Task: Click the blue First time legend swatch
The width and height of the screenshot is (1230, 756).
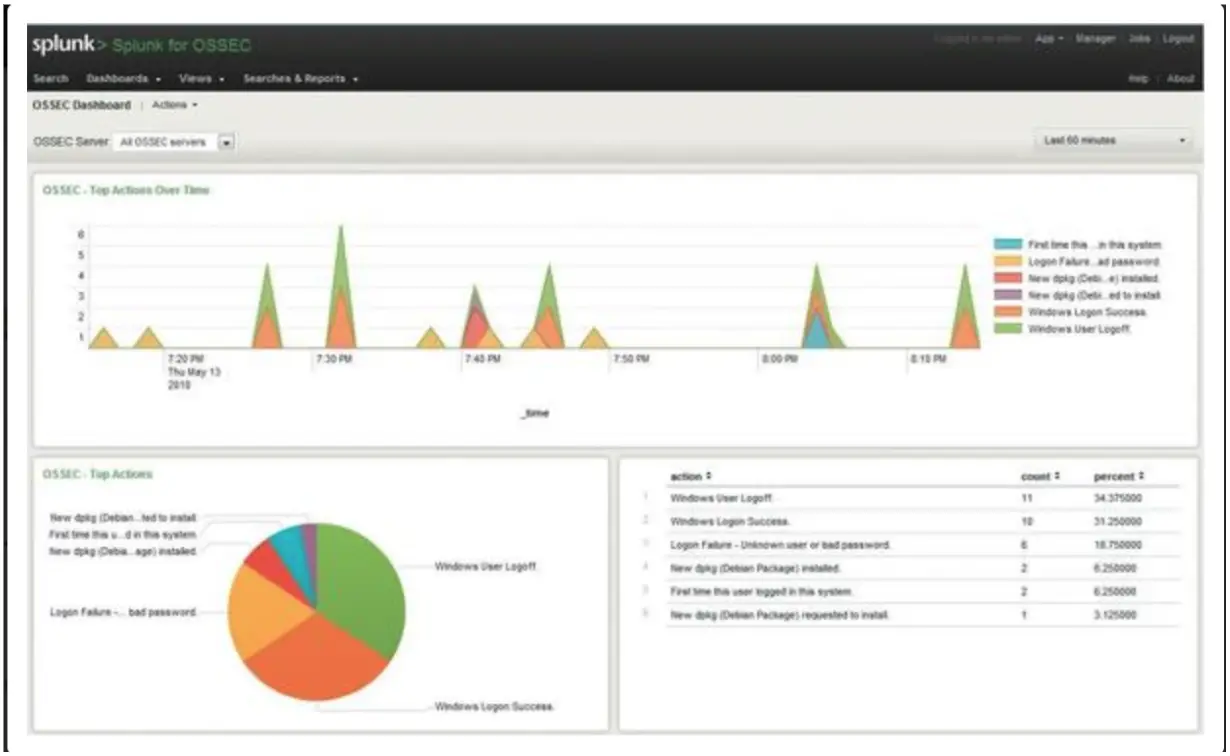Action: click(x=1007, y=244)
